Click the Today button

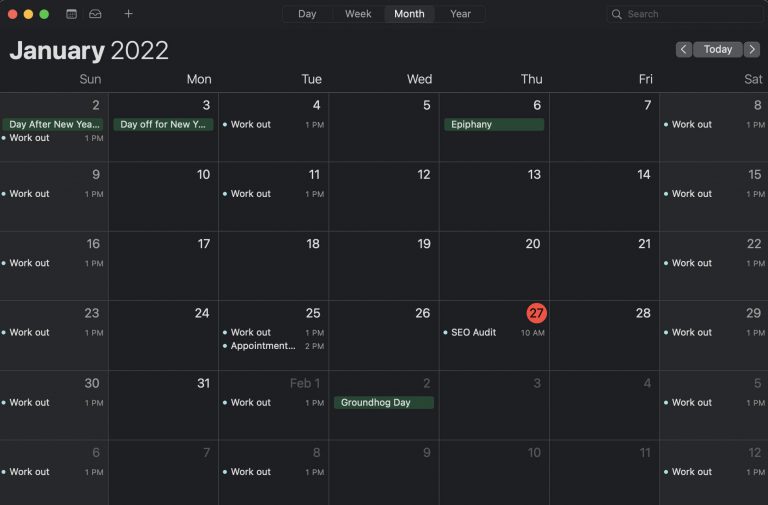pyautogui.click(x=718, y=49)
